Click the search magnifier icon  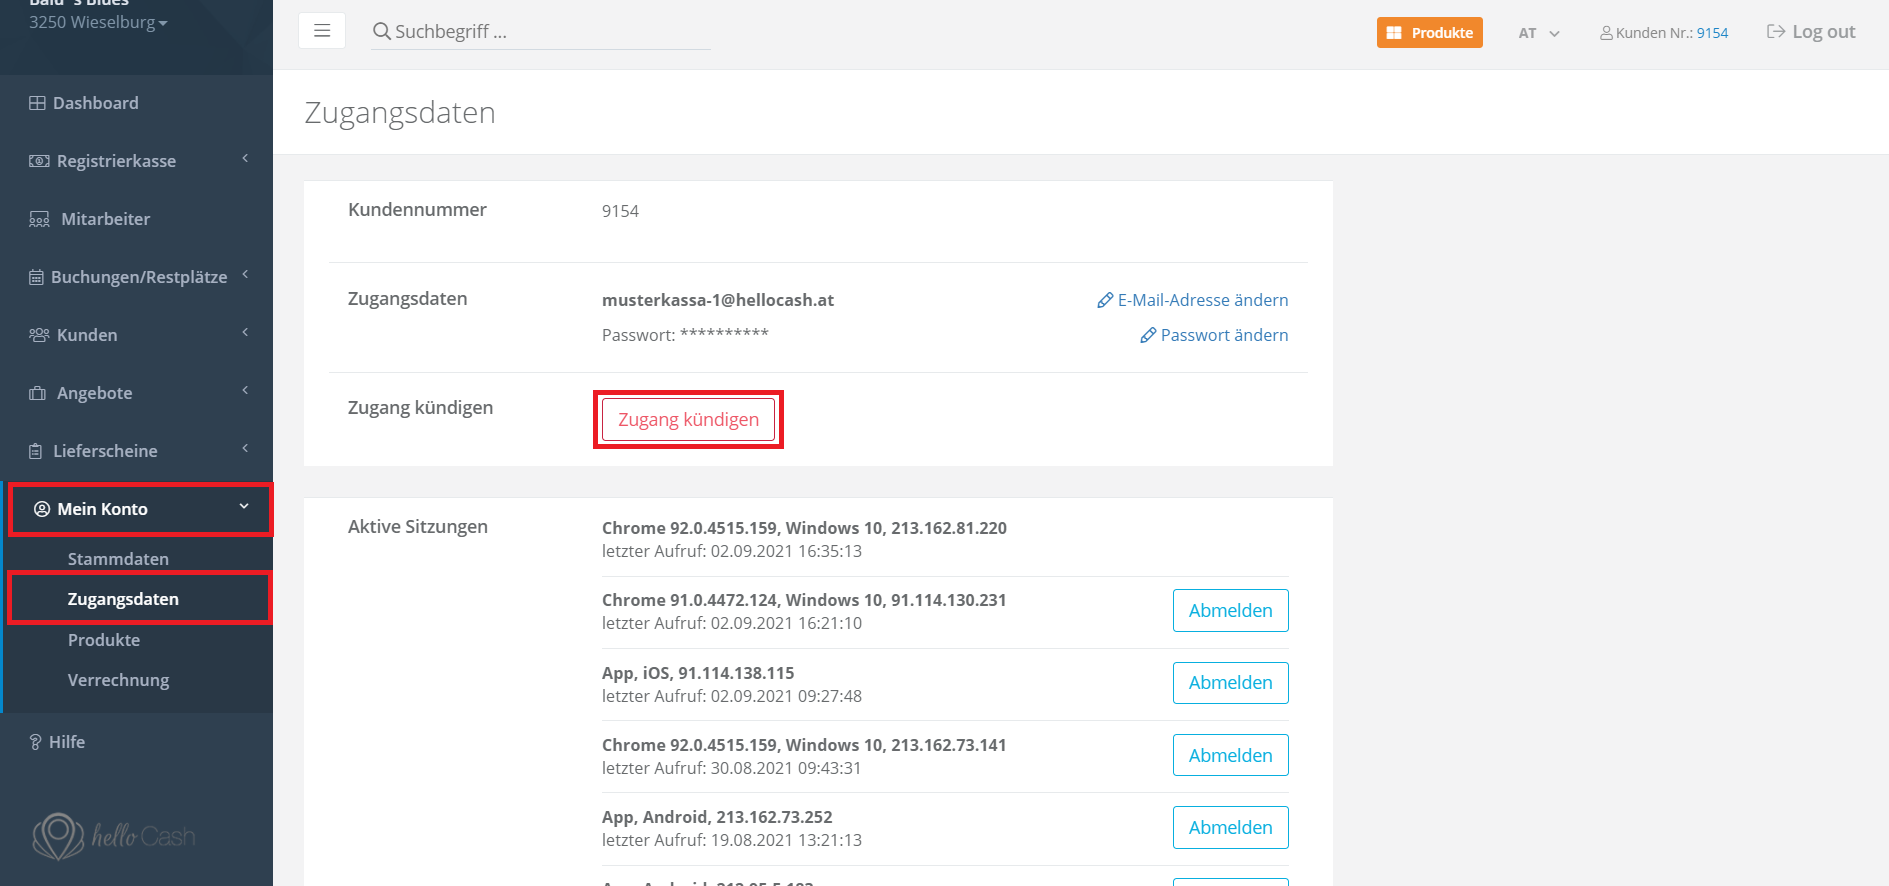[381, 32]
